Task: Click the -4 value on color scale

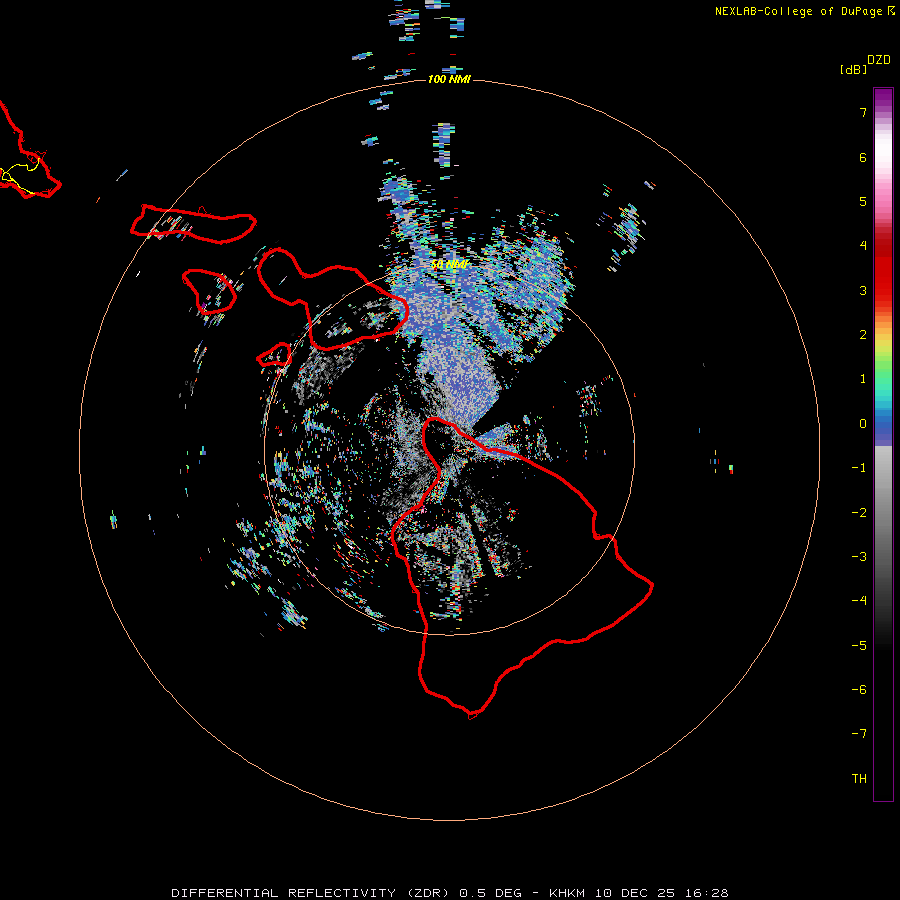Action: (859, 601)
